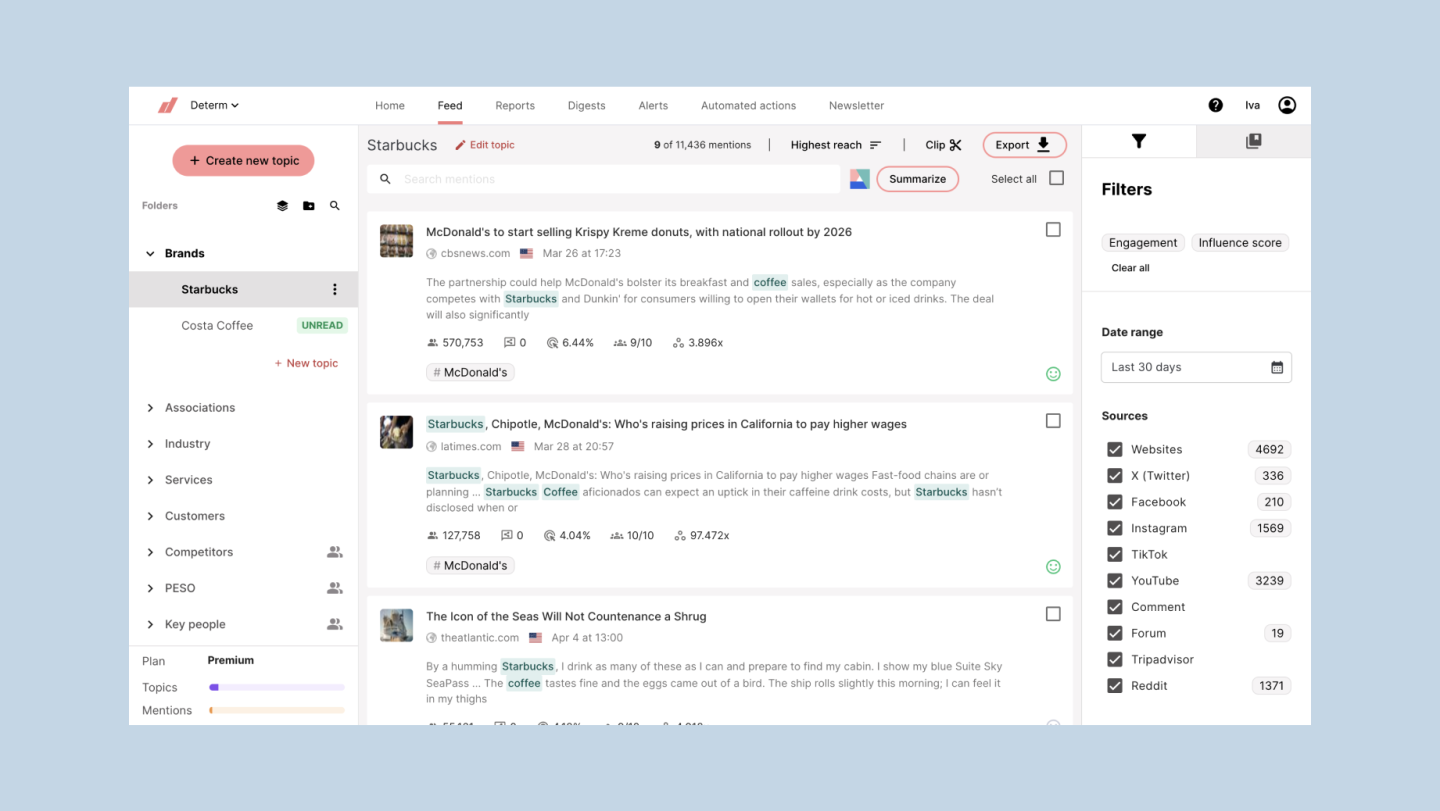1440x811 pixels.
Task: Uncheck the TikTok source checkbox
Action: click(x=1115, y=555)
